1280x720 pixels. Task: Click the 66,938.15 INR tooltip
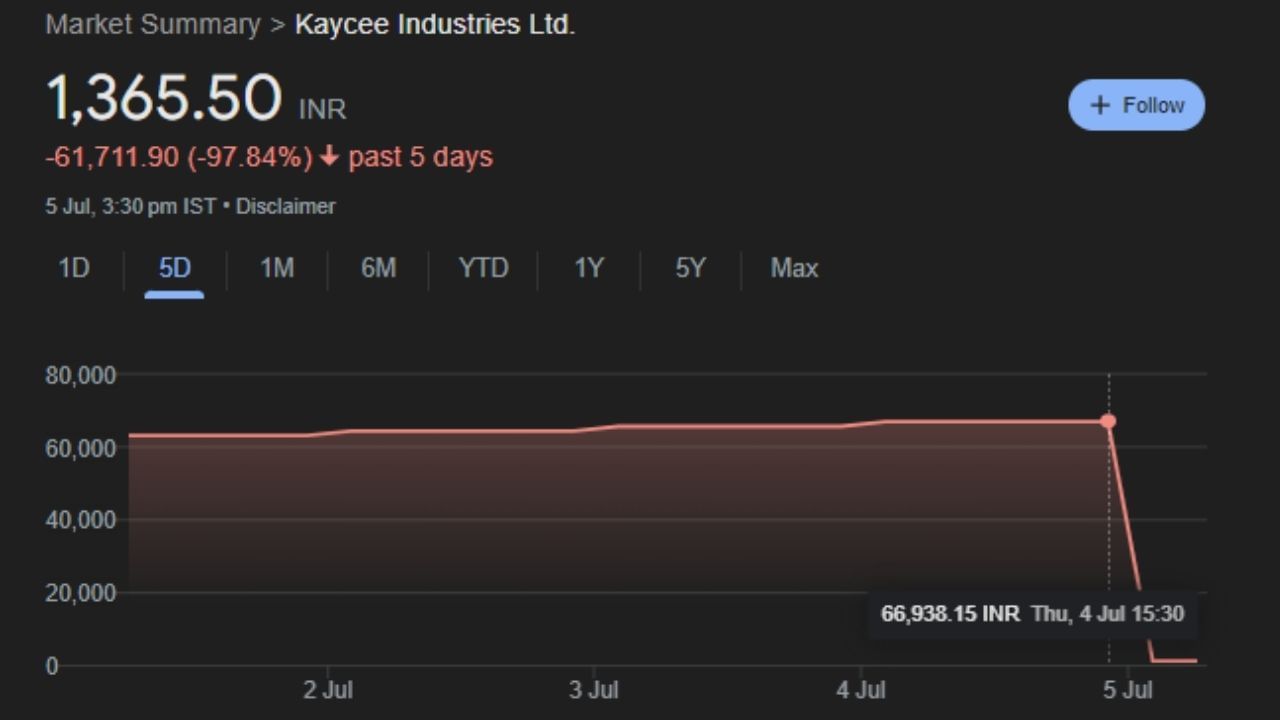(1032, 614)
